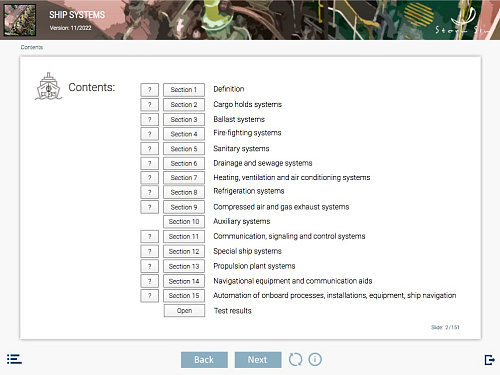
Task: Open Section 4 button
Action: [x=184, y=134]
